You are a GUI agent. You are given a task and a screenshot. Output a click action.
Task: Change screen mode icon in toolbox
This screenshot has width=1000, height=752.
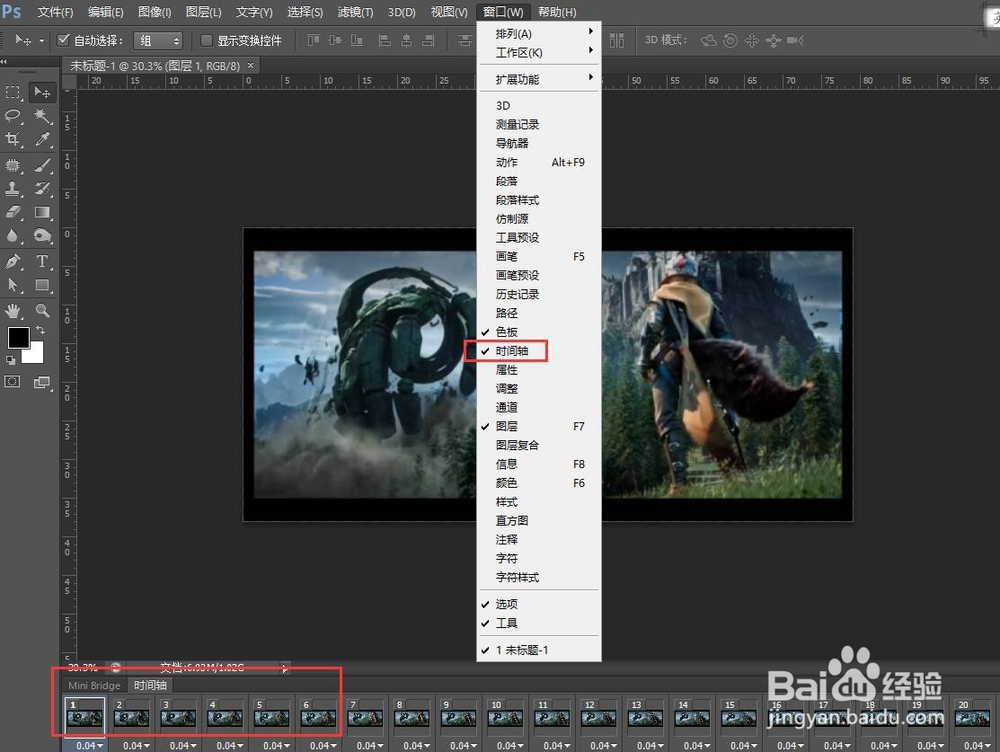[42, 382]
